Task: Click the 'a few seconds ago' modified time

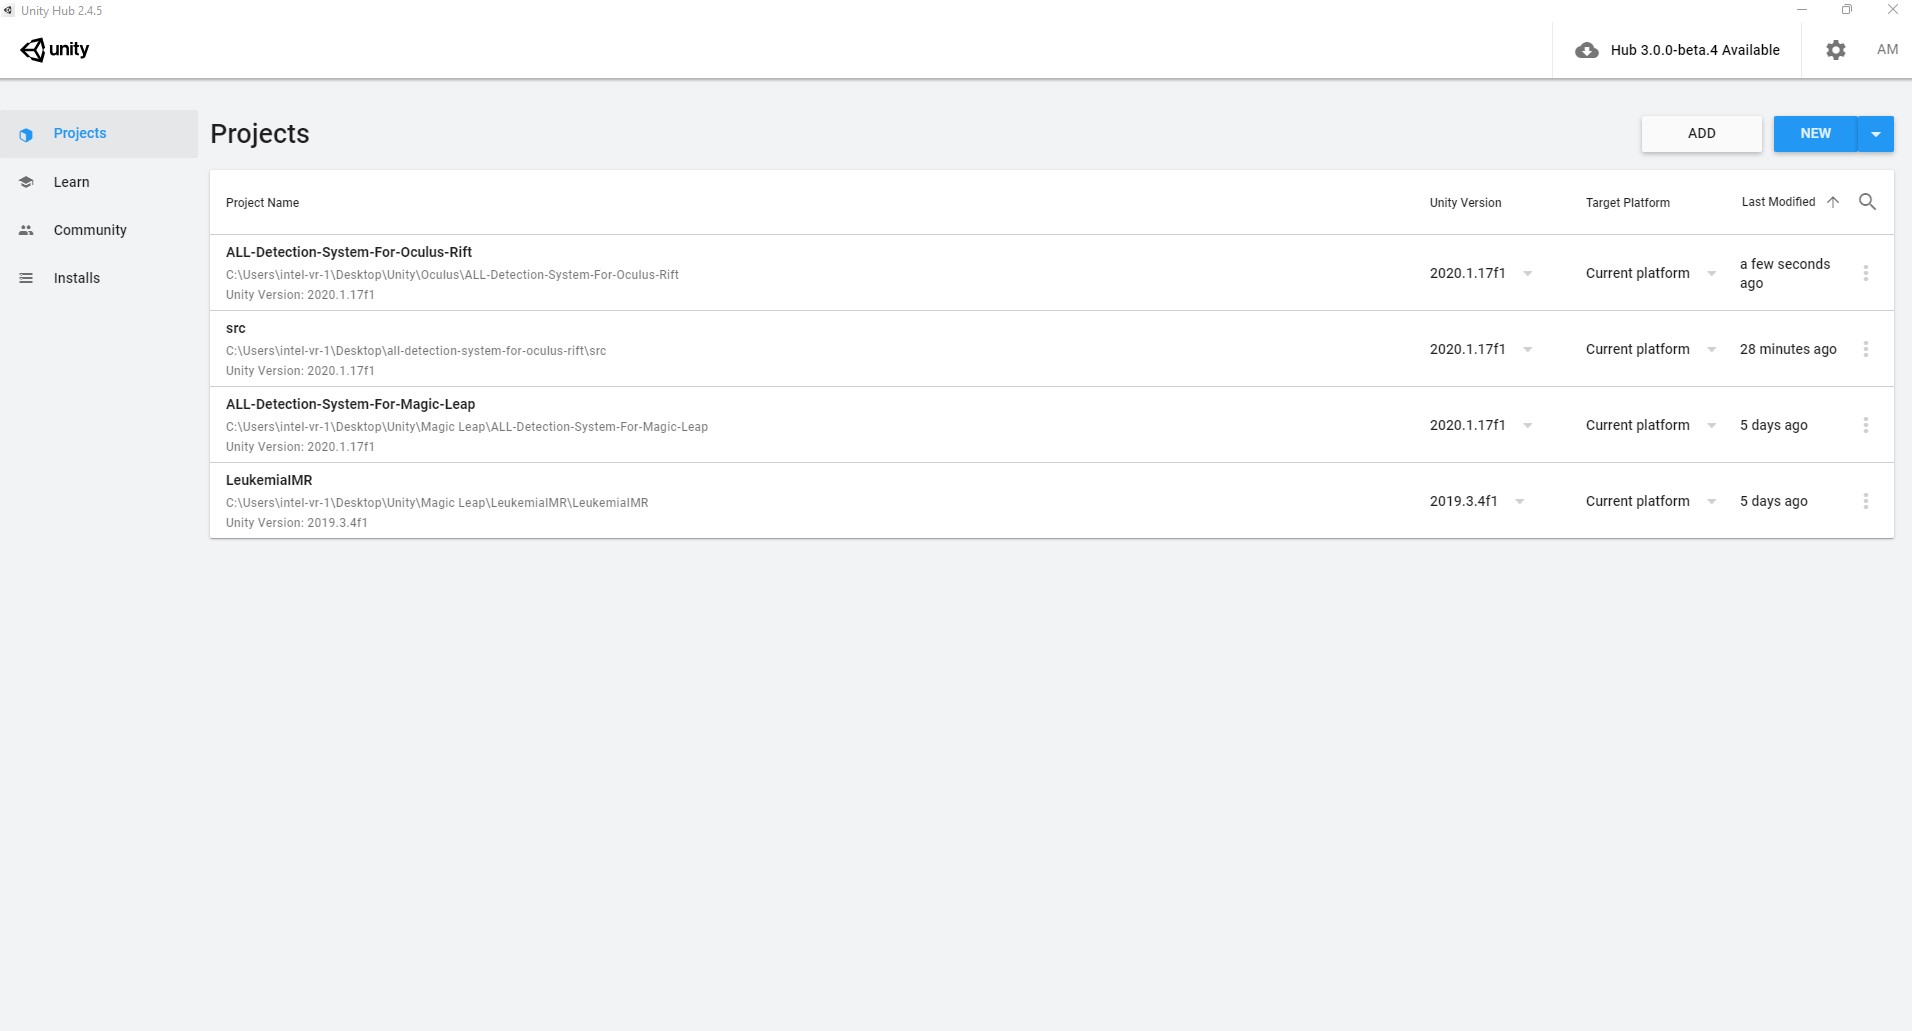Action: tap(1785, 273)
